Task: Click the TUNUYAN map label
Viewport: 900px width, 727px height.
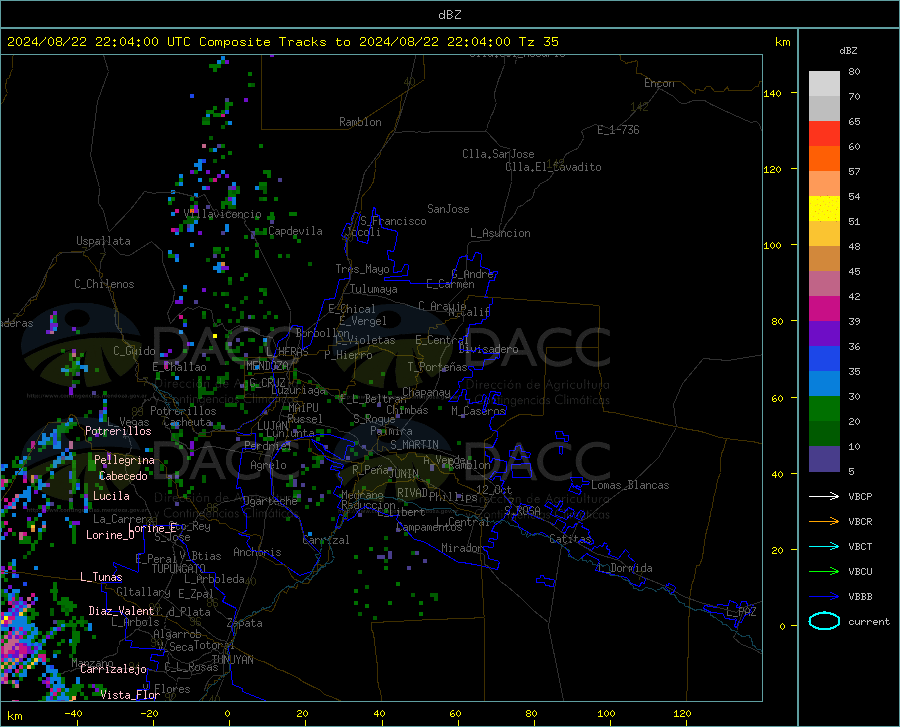Action: (232, 660)
